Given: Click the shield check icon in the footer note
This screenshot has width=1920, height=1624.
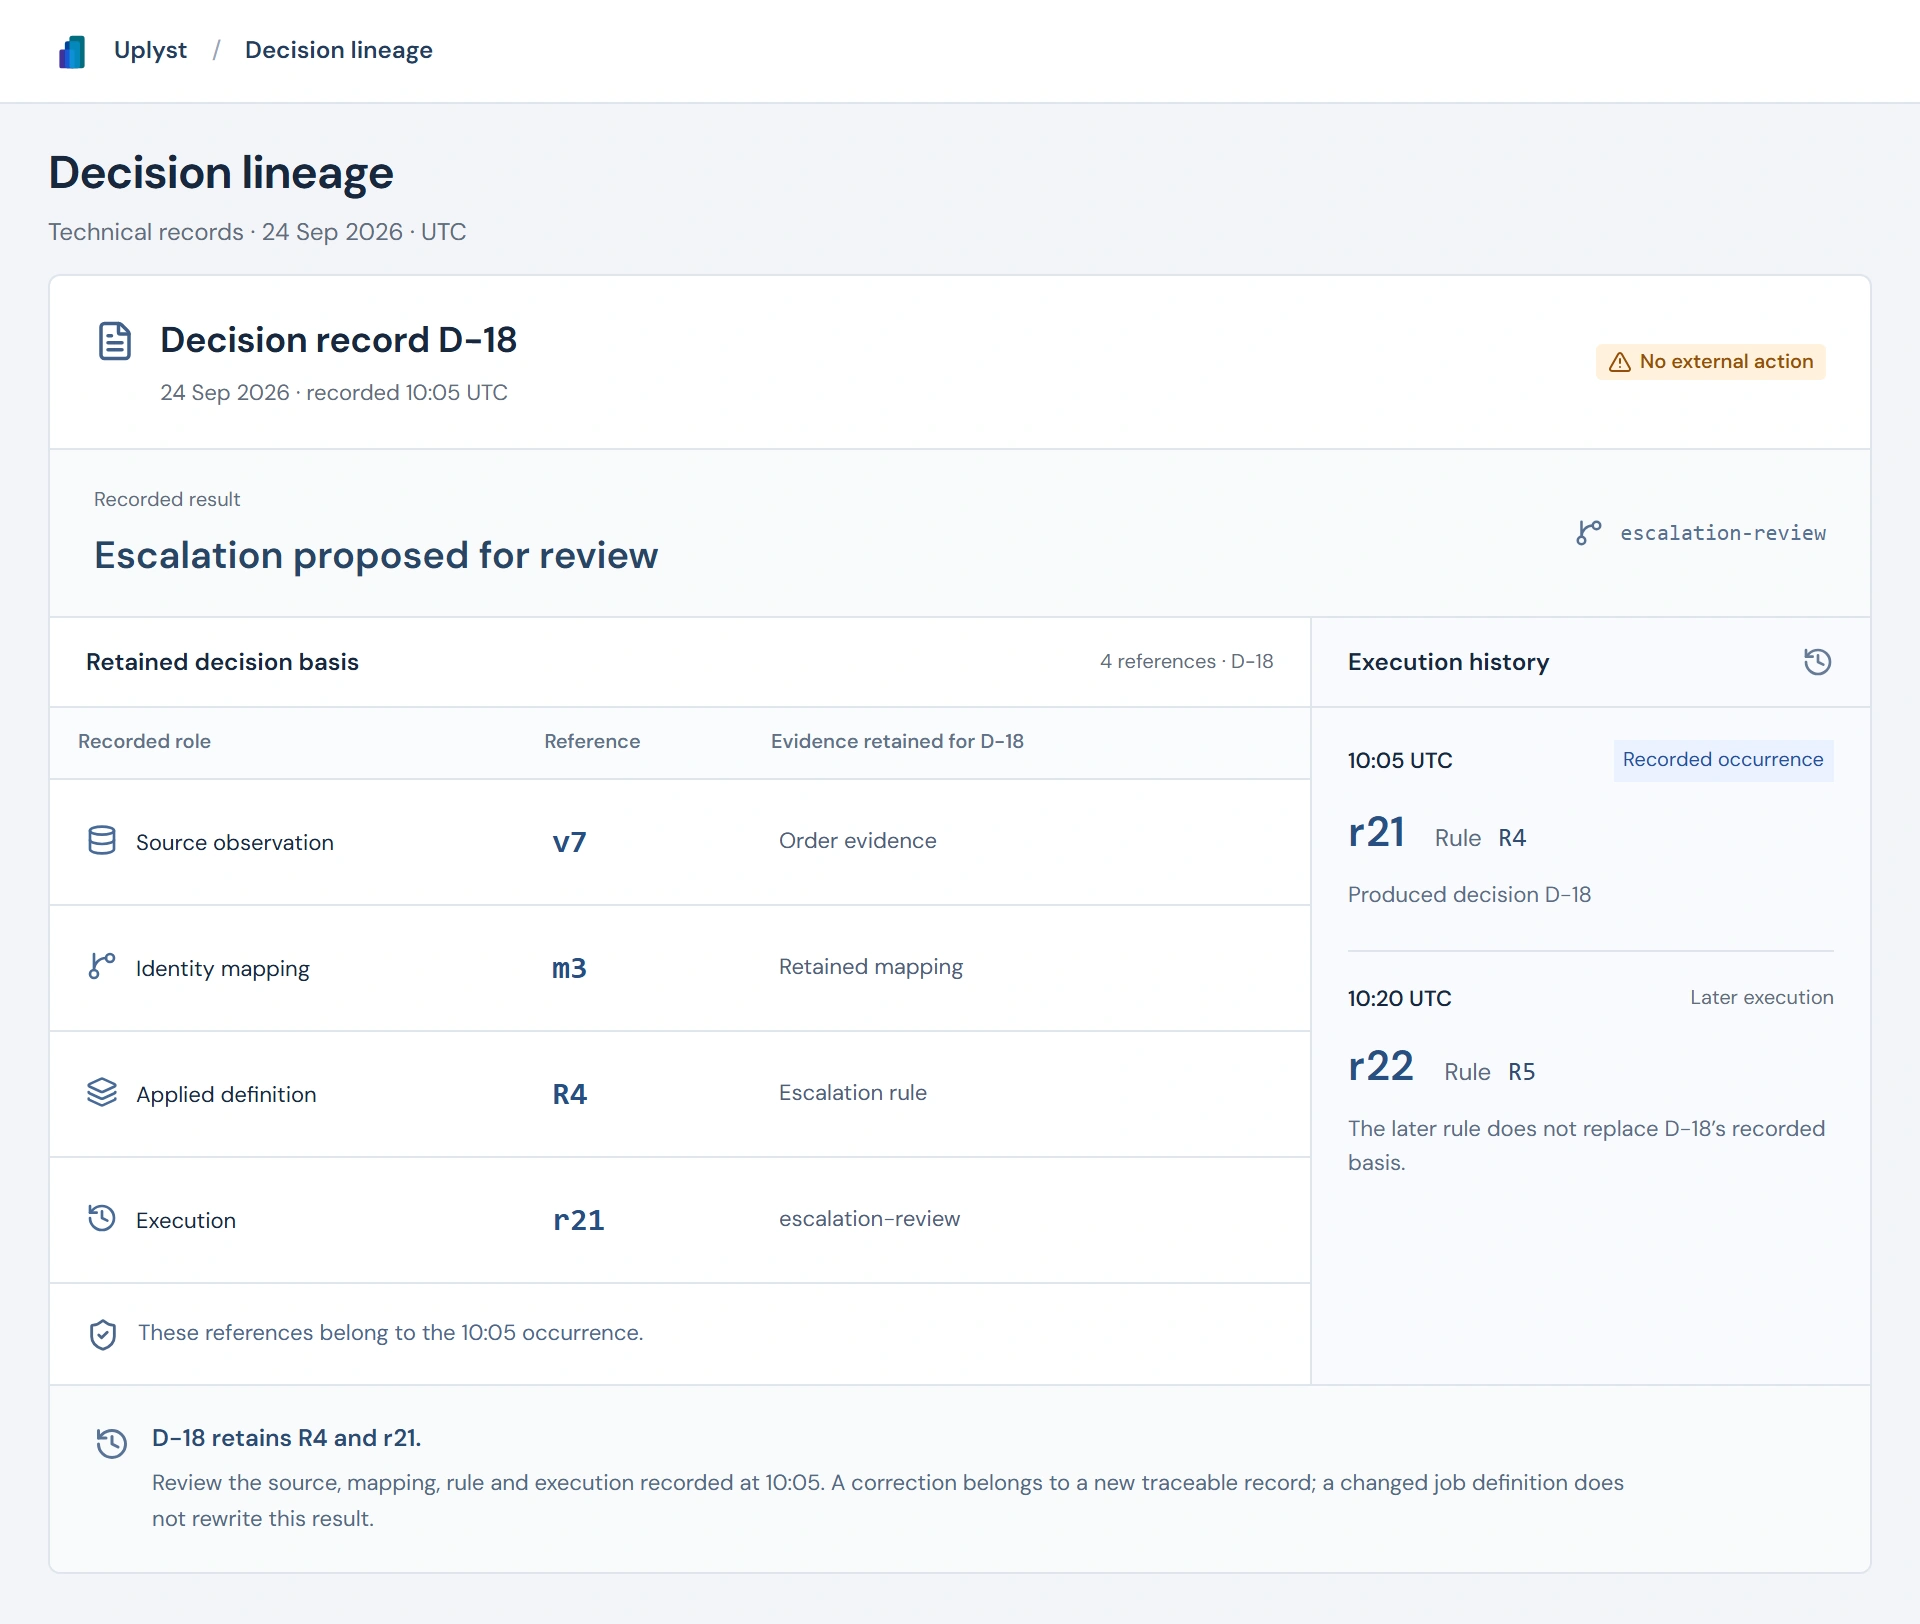Looking at the screenshot, I should pyautogui.click(x=103, y=1334).
